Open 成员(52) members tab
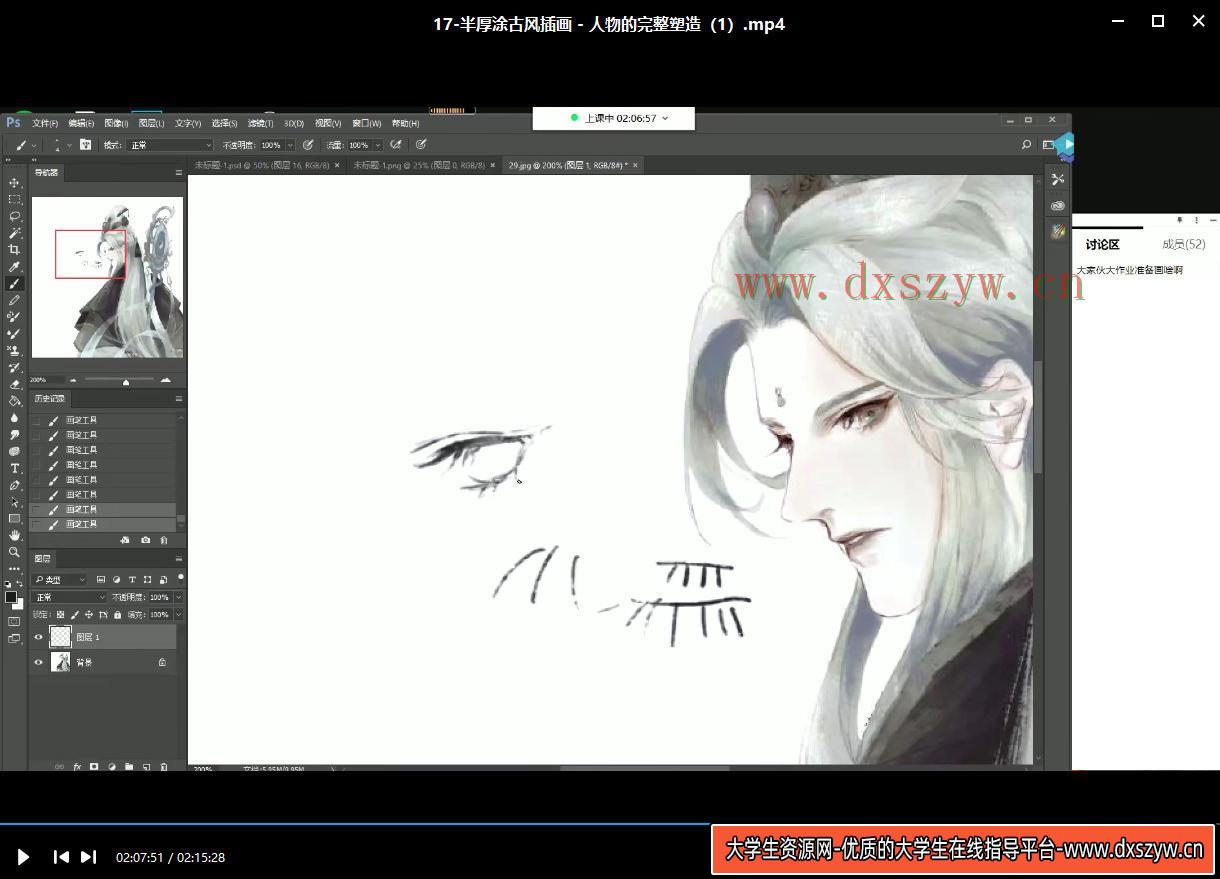 [1183, 244]
